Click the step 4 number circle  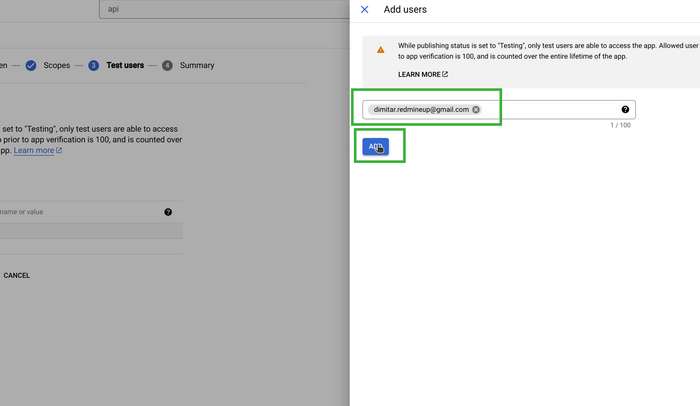pyautogui.click(x=167, y=65)
